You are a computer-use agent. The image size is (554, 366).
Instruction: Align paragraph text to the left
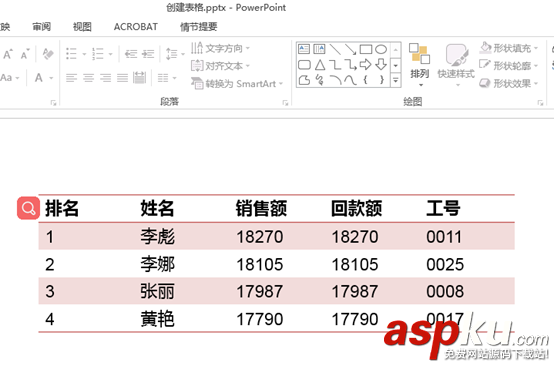(71, 78)
